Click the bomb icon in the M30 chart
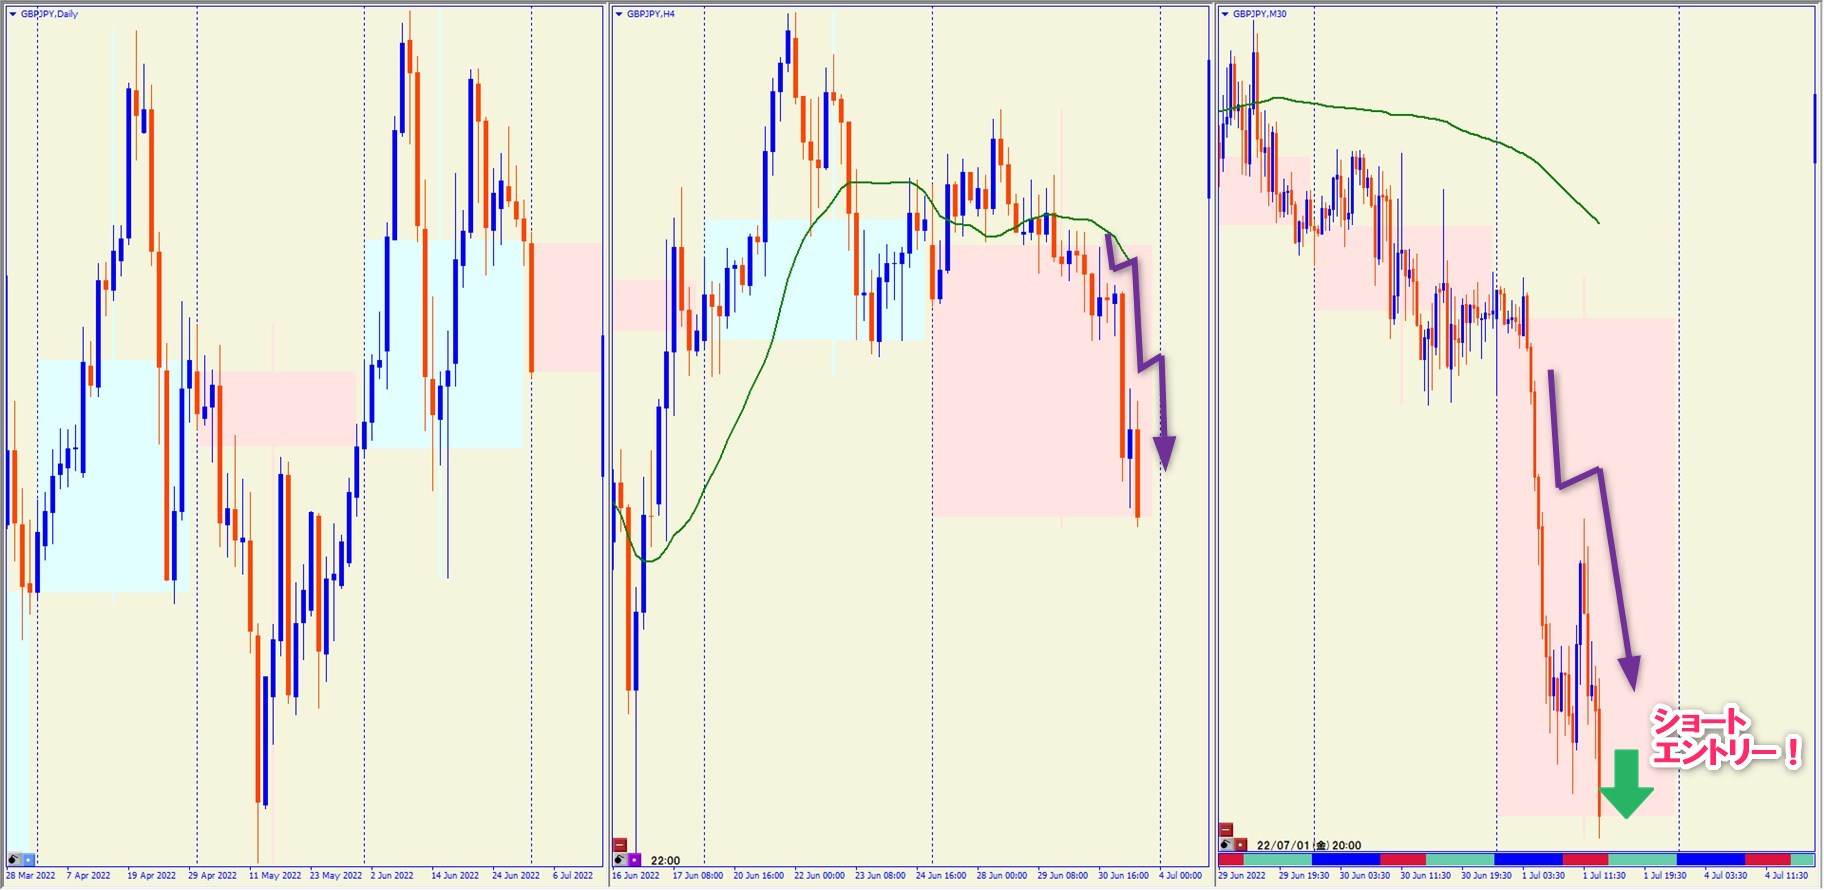Viewport: 1824px width, 890px height. [x=1226, y=845]
